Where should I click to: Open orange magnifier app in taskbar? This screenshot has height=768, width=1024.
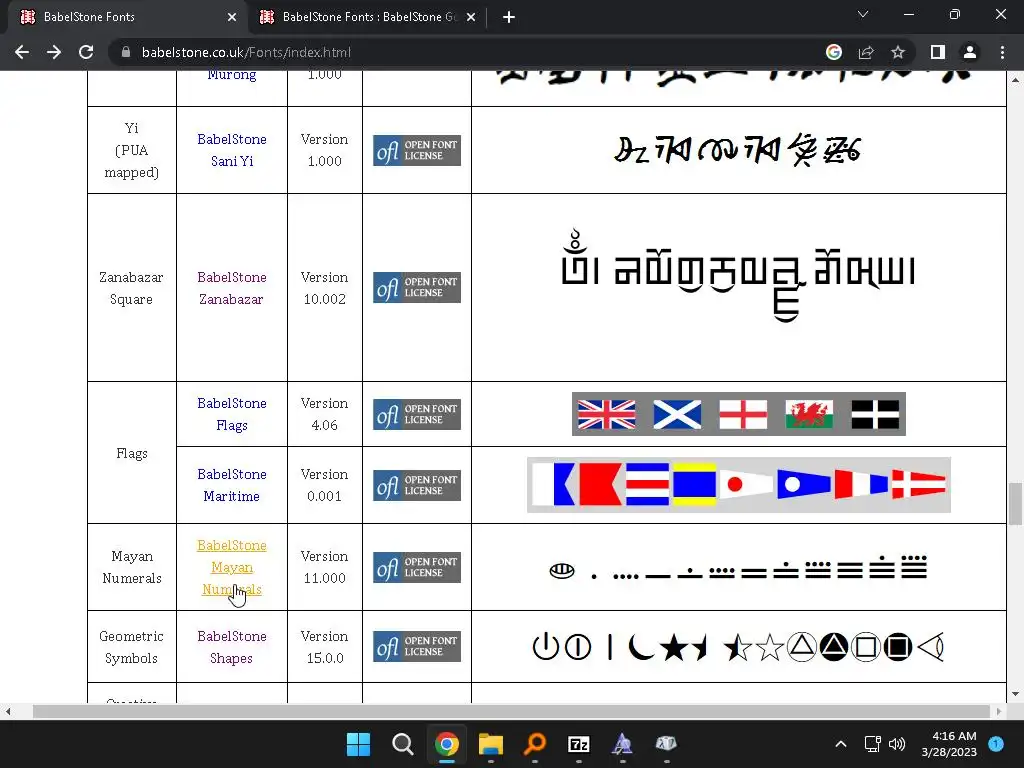pos(535,744)
